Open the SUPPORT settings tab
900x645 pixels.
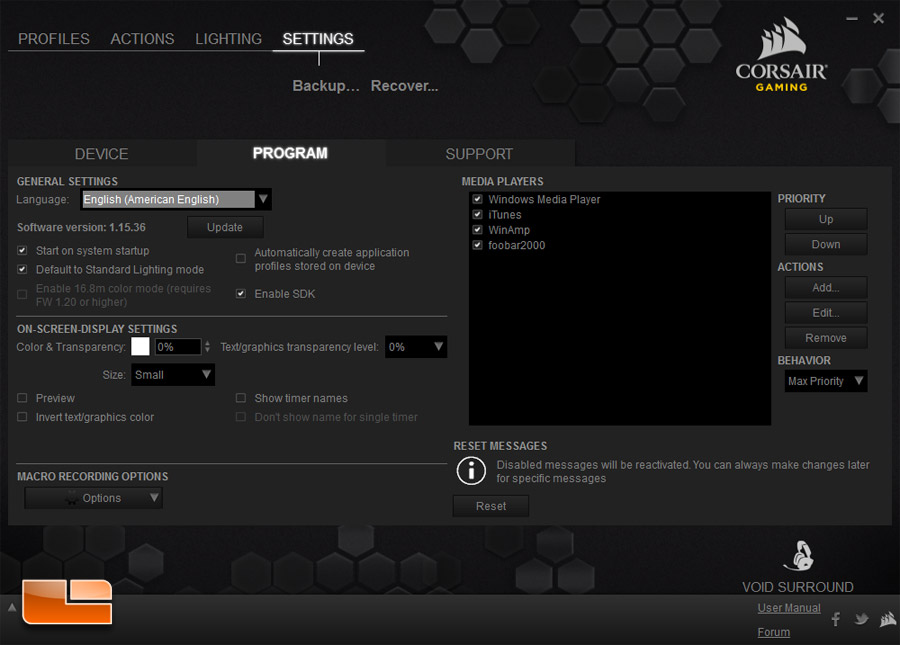click(479, 154)
